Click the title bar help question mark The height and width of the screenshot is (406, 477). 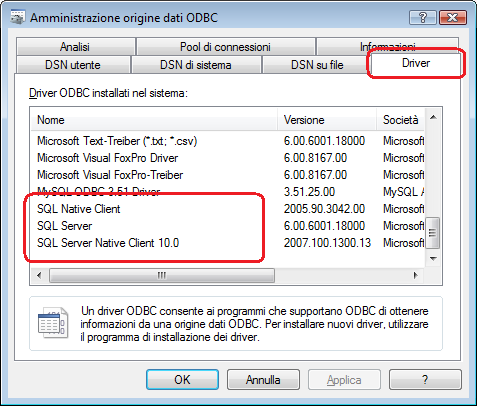pos(423,17)
